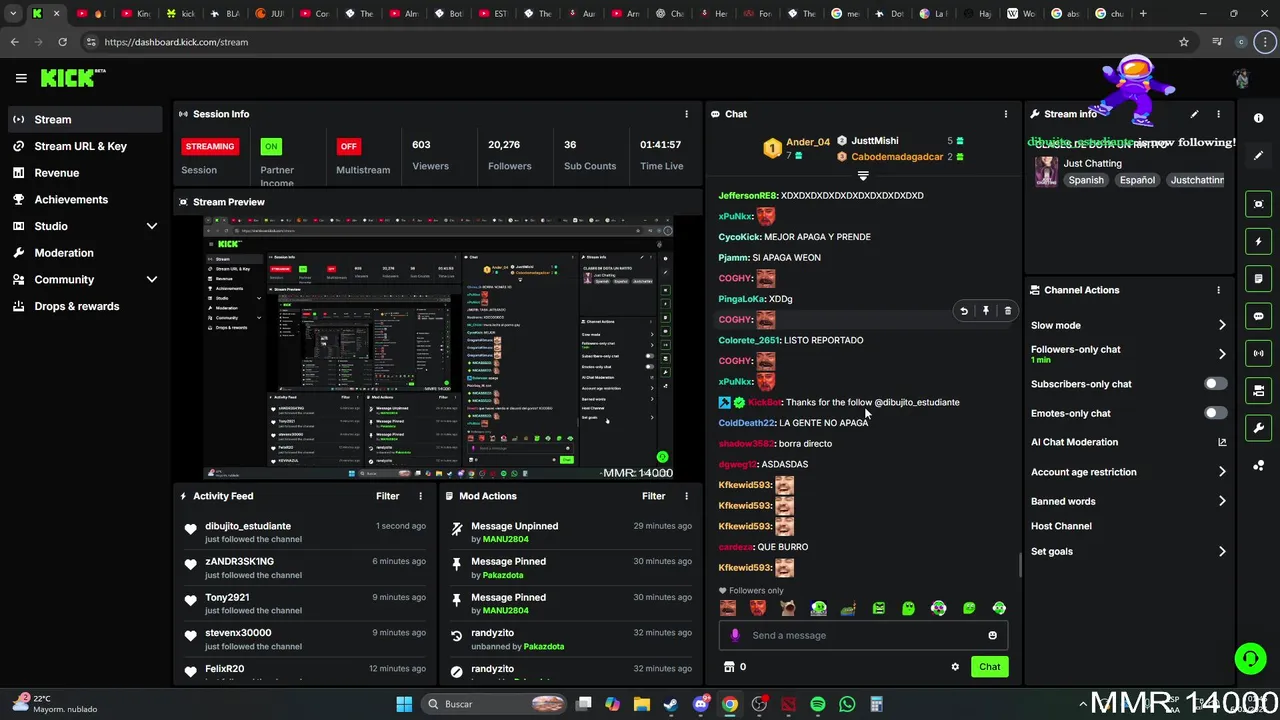Screen dimensions: 1280x720
Task: Click the Kick logo
Action: click(72, 78)
